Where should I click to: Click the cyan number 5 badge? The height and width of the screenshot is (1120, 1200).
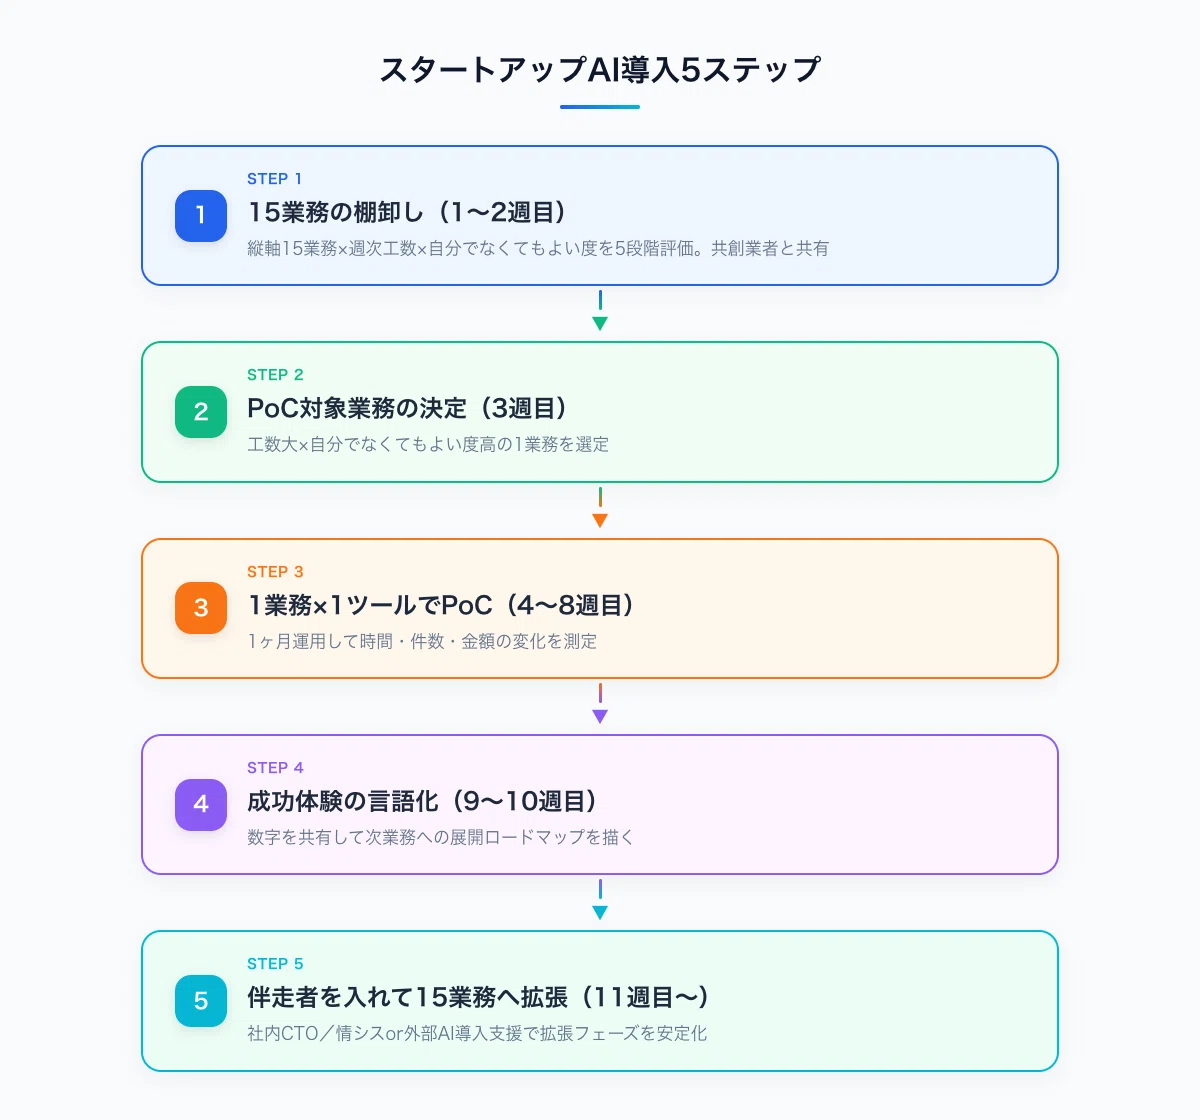click(201, 1000)
